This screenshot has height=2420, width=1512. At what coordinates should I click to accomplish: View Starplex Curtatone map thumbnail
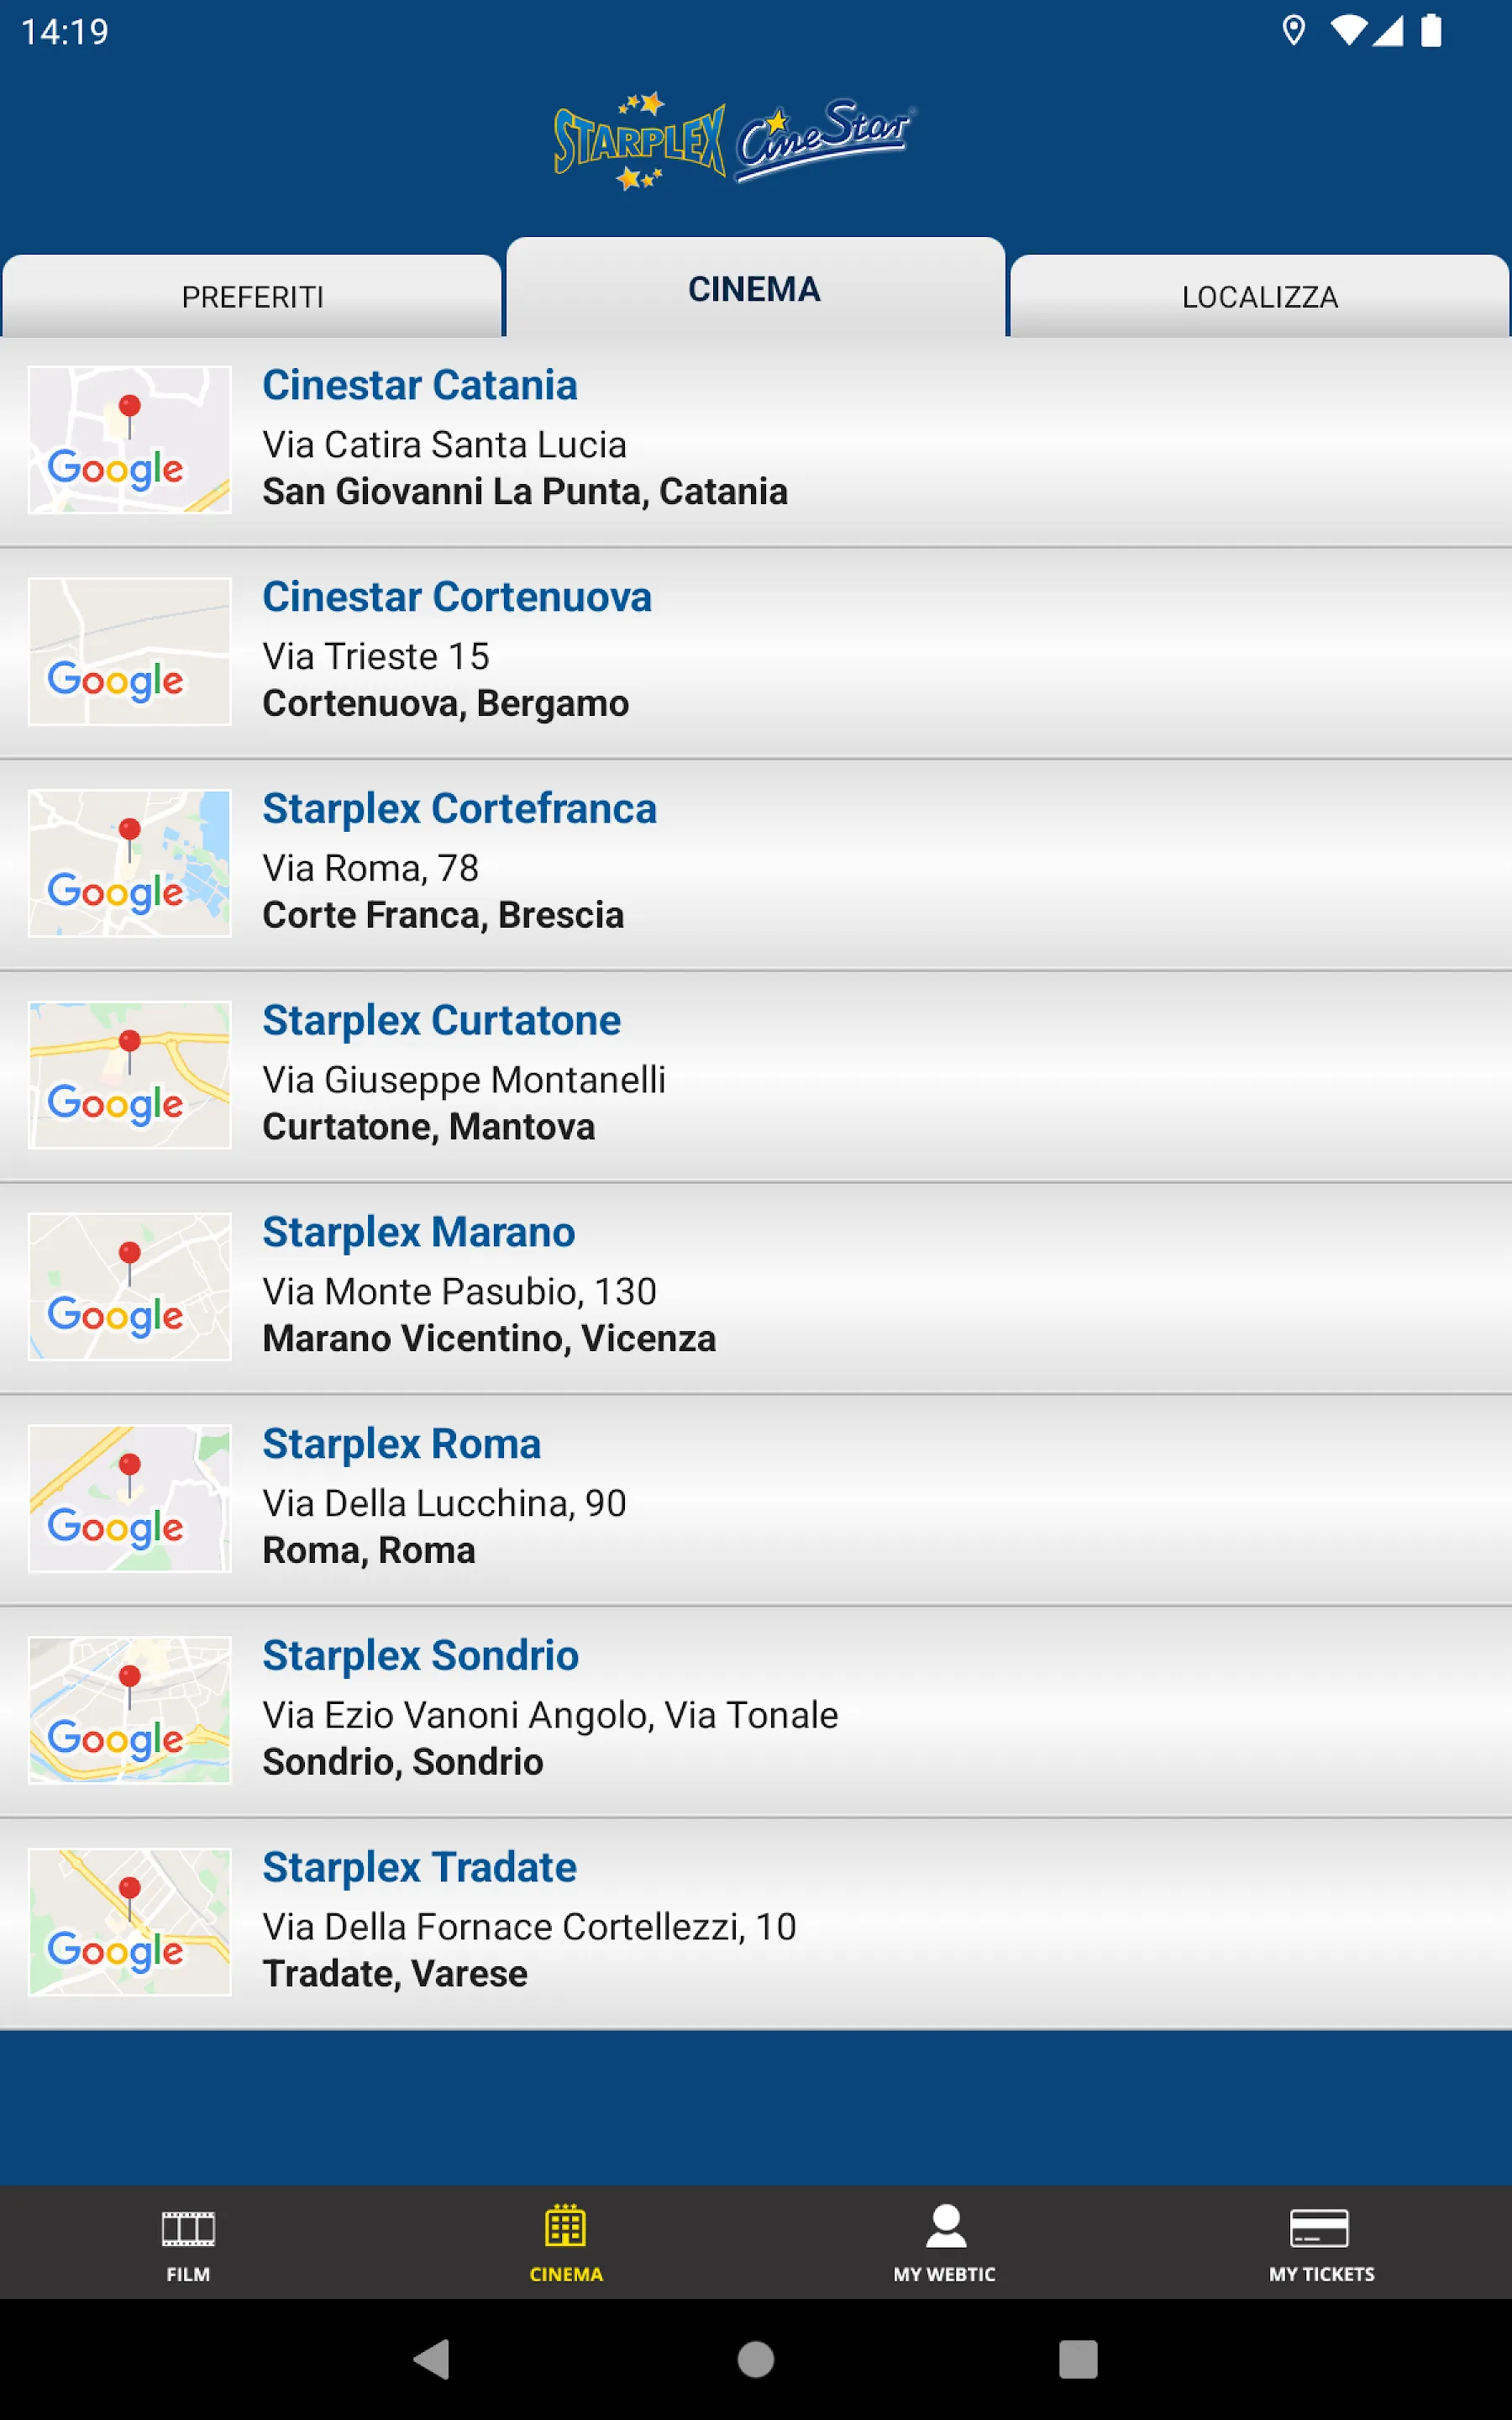(x=130, y=1075)
